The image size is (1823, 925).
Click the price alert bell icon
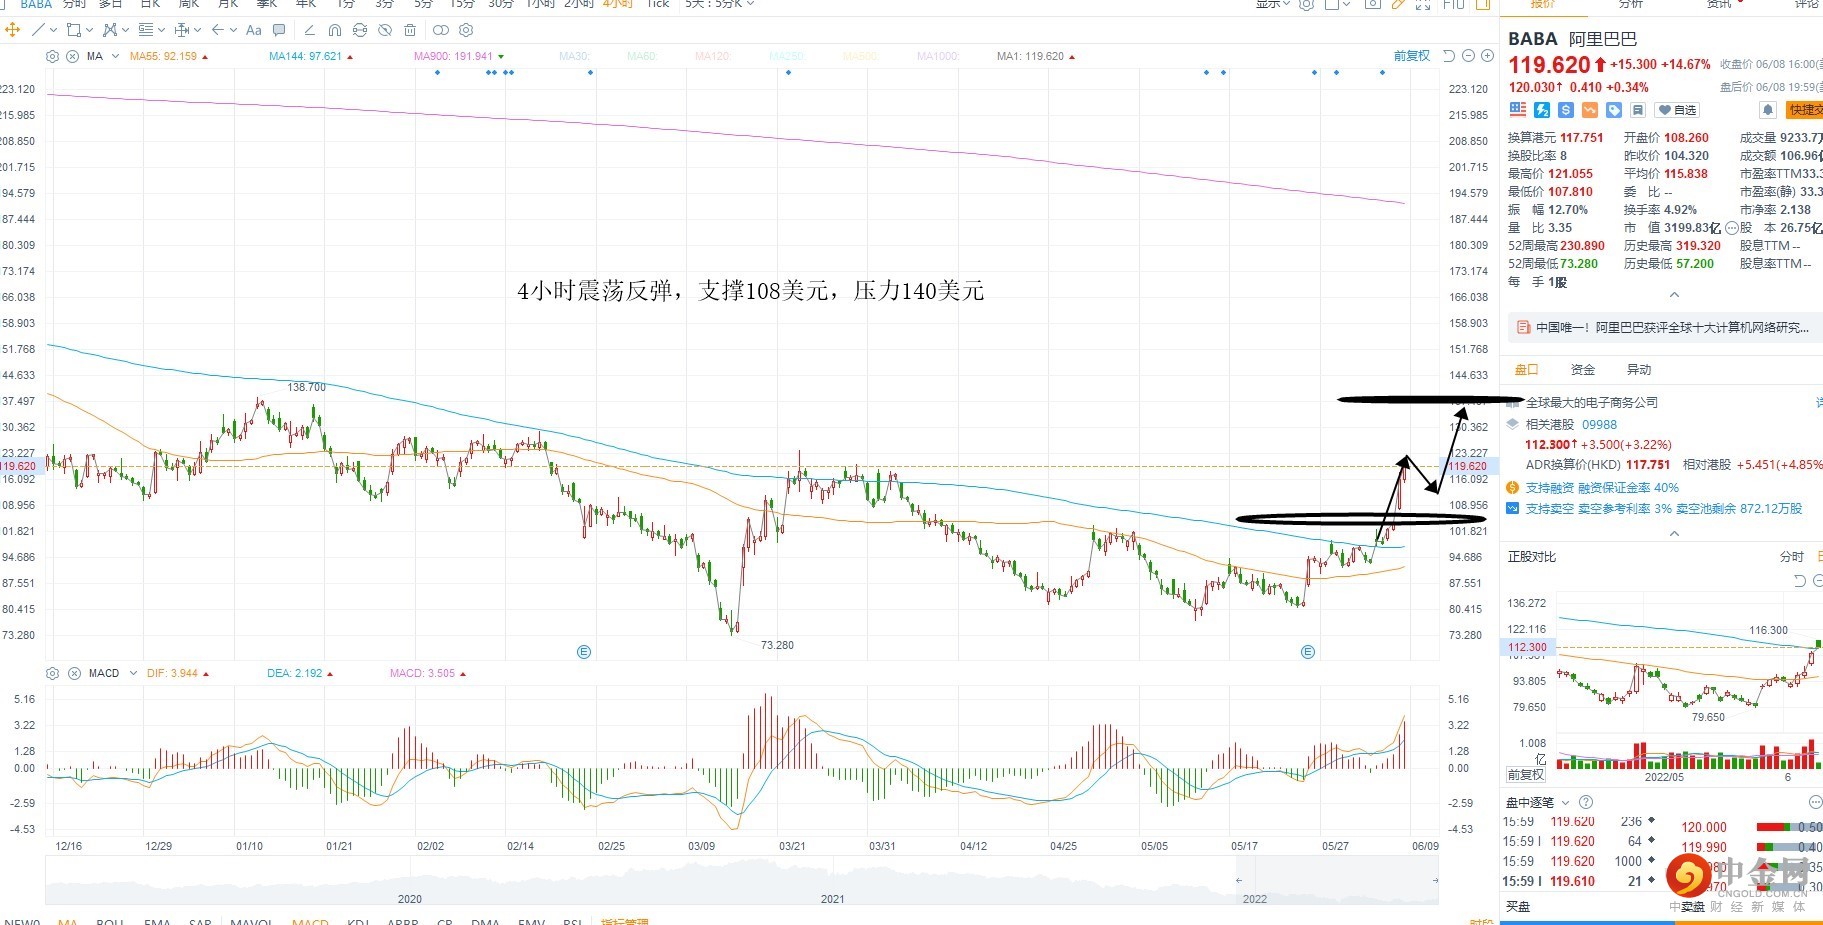coord(1768,110)
